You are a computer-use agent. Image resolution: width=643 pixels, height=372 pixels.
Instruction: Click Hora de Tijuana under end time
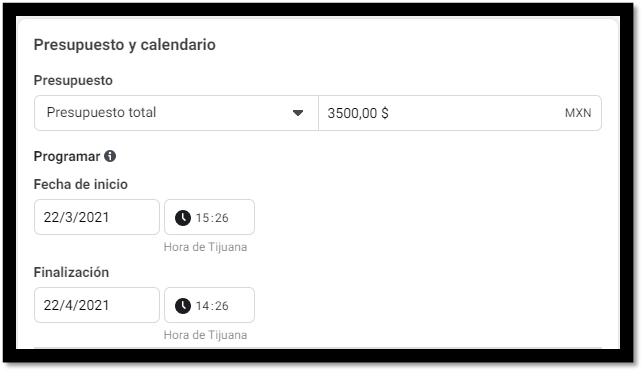point(205,335)
